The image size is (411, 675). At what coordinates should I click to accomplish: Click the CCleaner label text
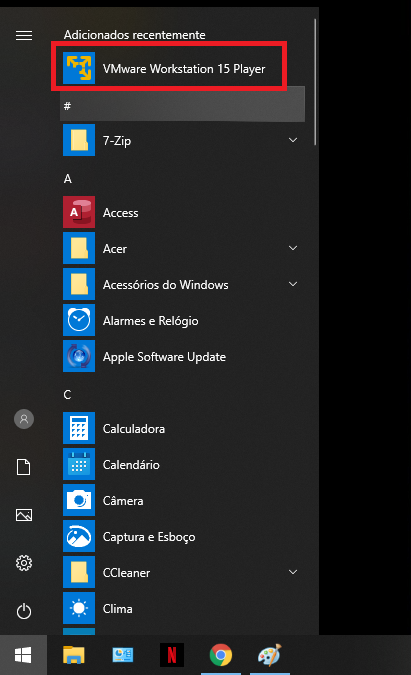pyautogui.click(x=126, y=573)
